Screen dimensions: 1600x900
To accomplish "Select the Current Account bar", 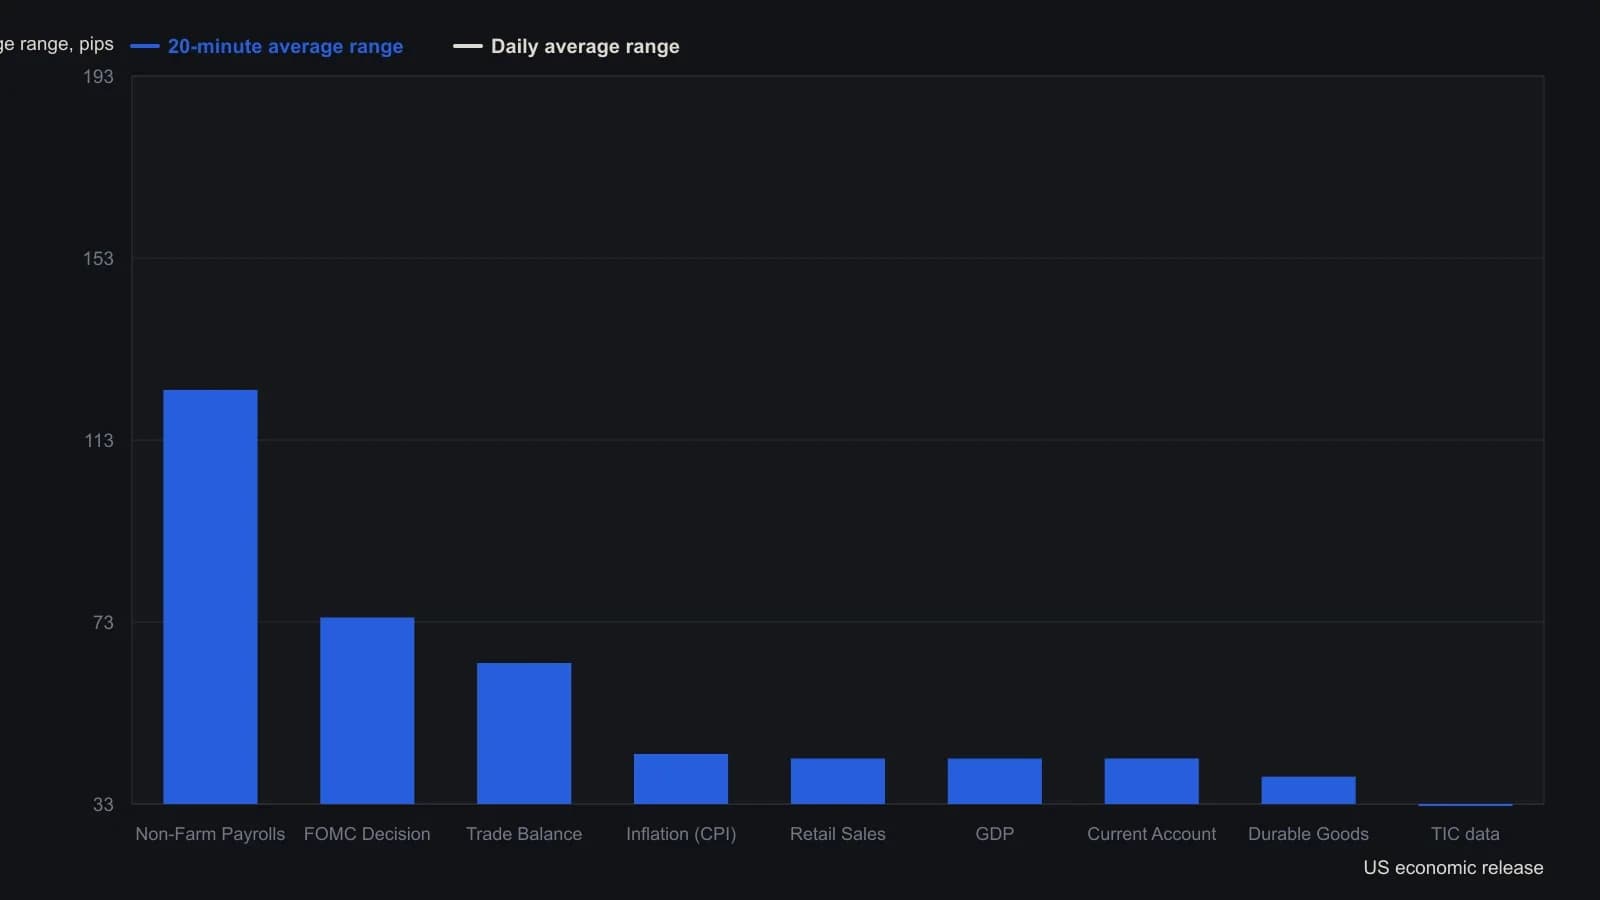I will click(x=1152, y=781).
